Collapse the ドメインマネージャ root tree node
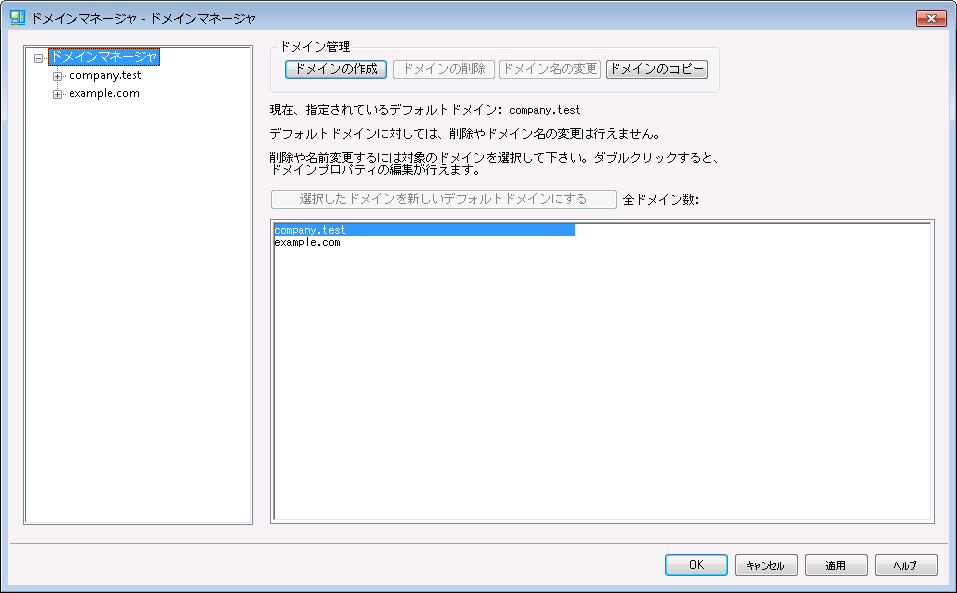The height and width of the screenshot is (593, 957). point(38,58)
